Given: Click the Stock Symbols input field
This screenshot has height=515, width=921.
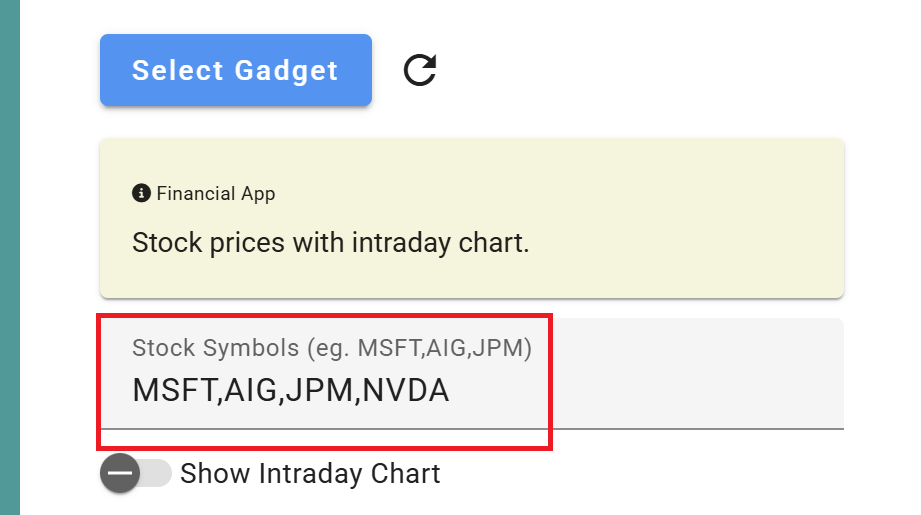Looking at the screenshot, I should (470, 374).
